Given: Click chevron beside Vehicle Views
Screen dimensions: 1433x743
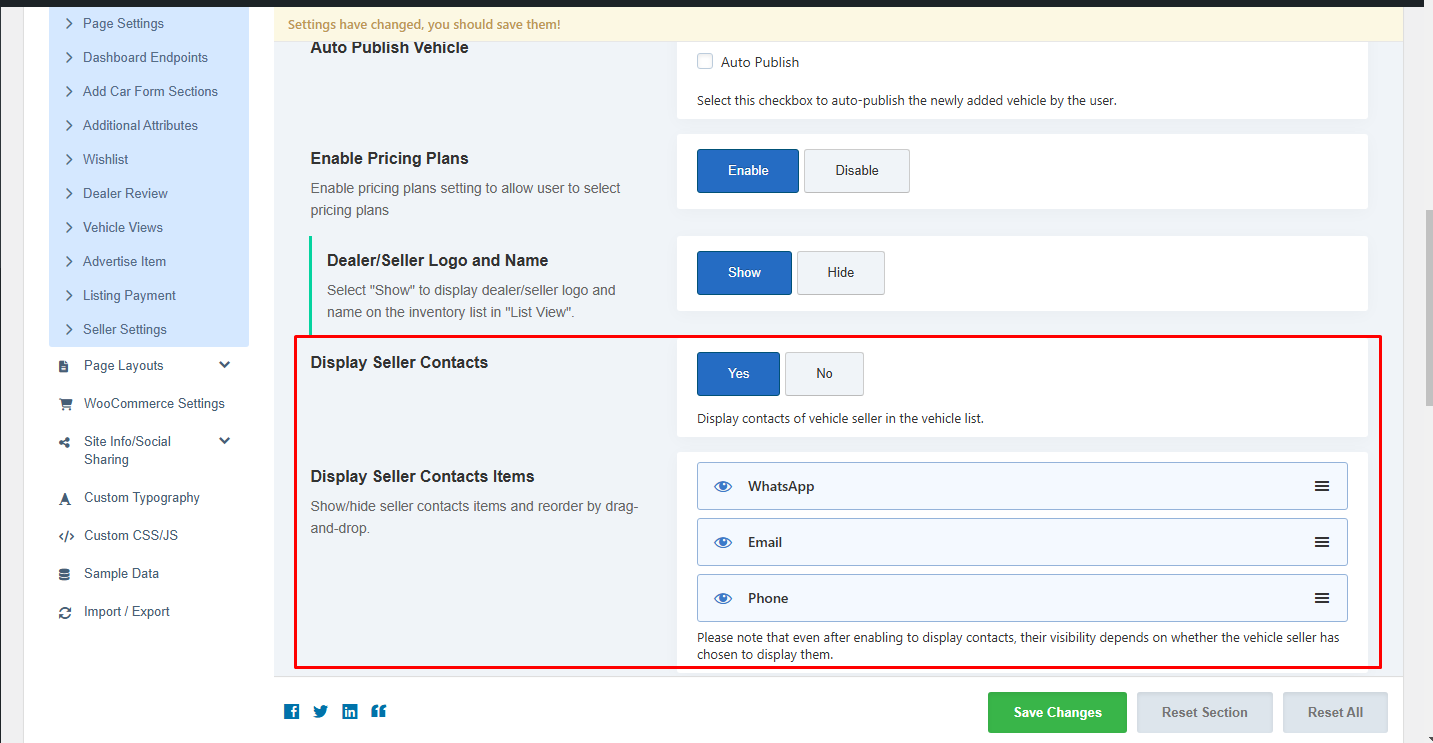Looking at the screenshot, I should (x=69, y=227).
